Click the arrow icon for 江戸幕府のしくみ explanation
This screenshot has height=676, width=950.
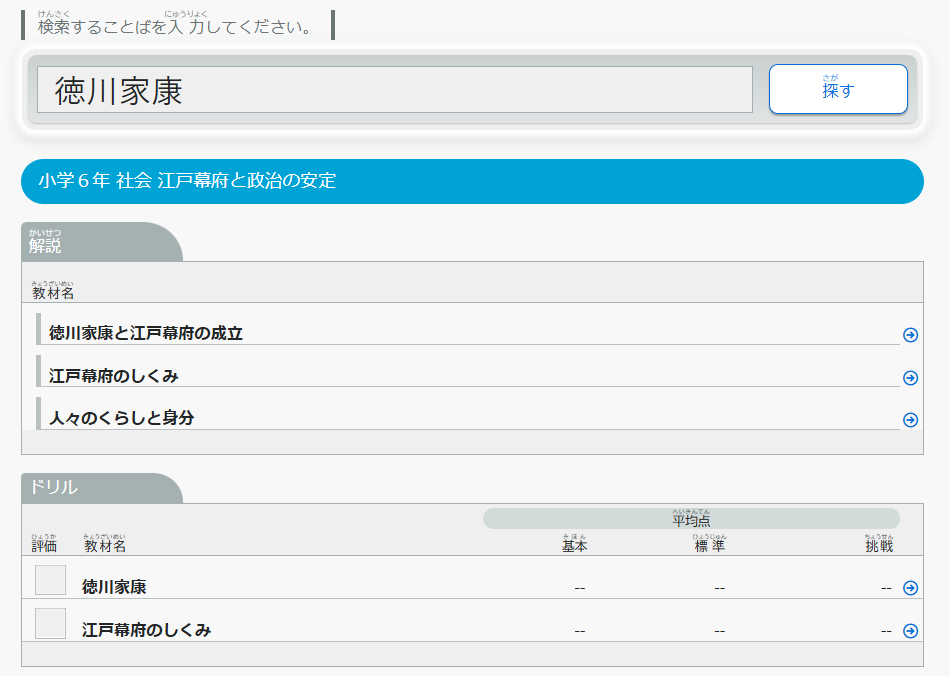[910, 378]
